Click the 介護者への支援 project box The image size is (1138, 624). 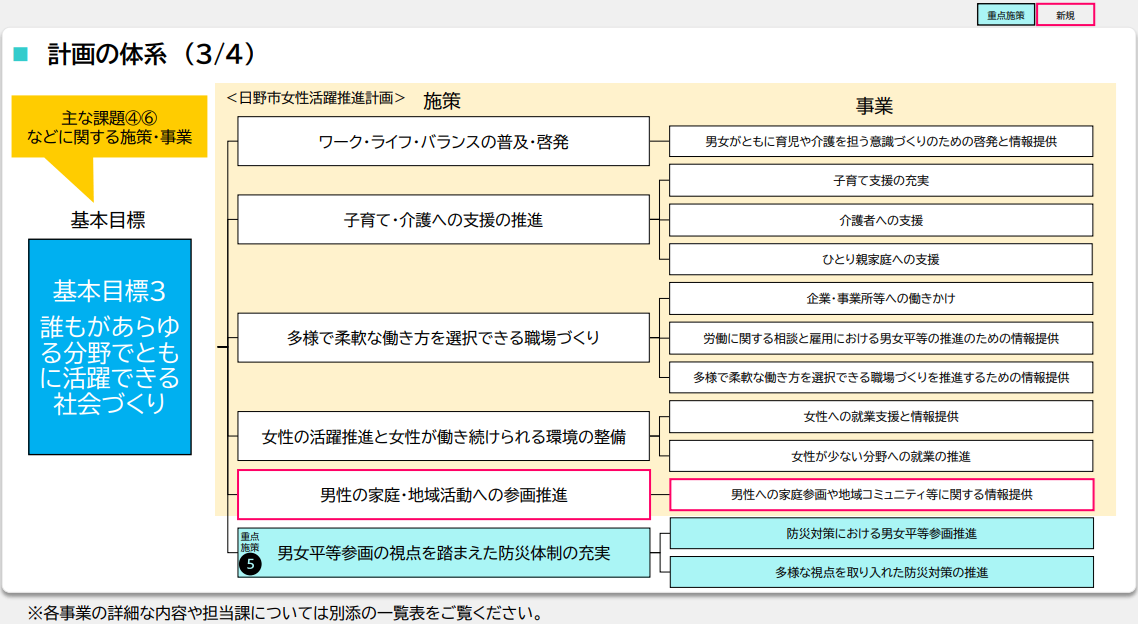(881, 220)
